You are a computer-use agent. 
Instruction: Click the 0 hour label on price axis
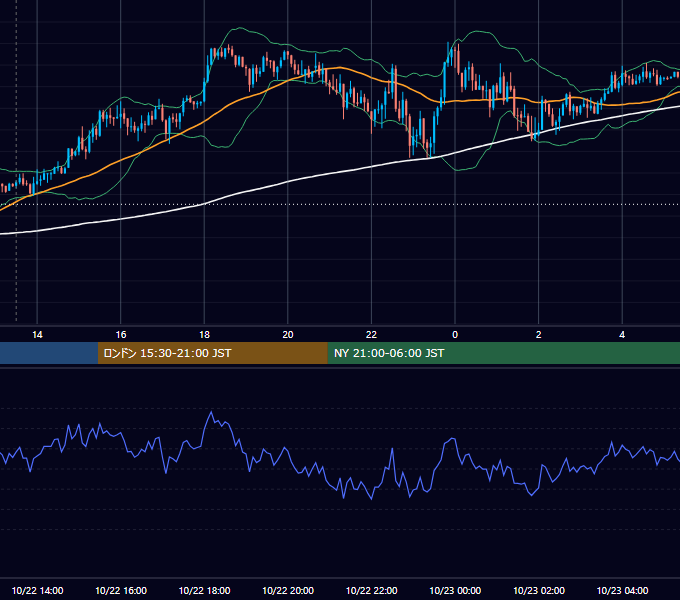tap(455, 335)
